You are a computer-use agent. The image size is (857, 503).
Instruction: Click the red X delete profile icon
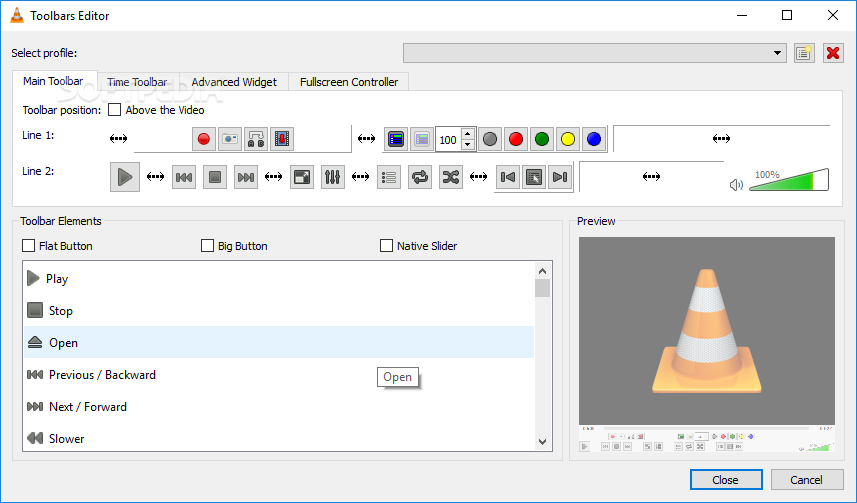833,53
